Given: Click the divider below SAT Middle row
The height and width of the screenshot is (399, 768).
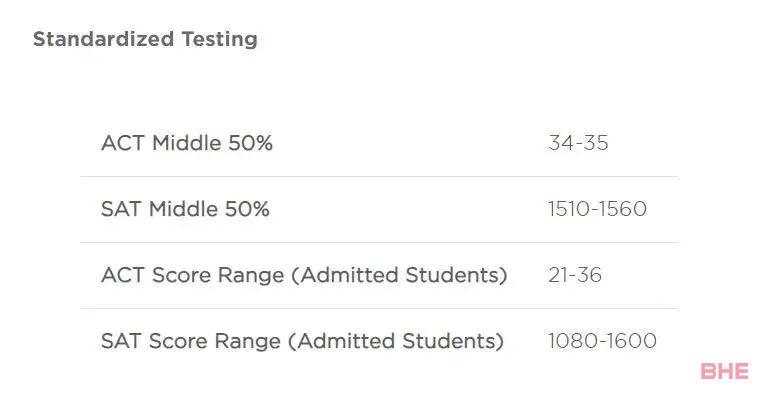Looking at the screenshot, I should (x=379, y=242).
